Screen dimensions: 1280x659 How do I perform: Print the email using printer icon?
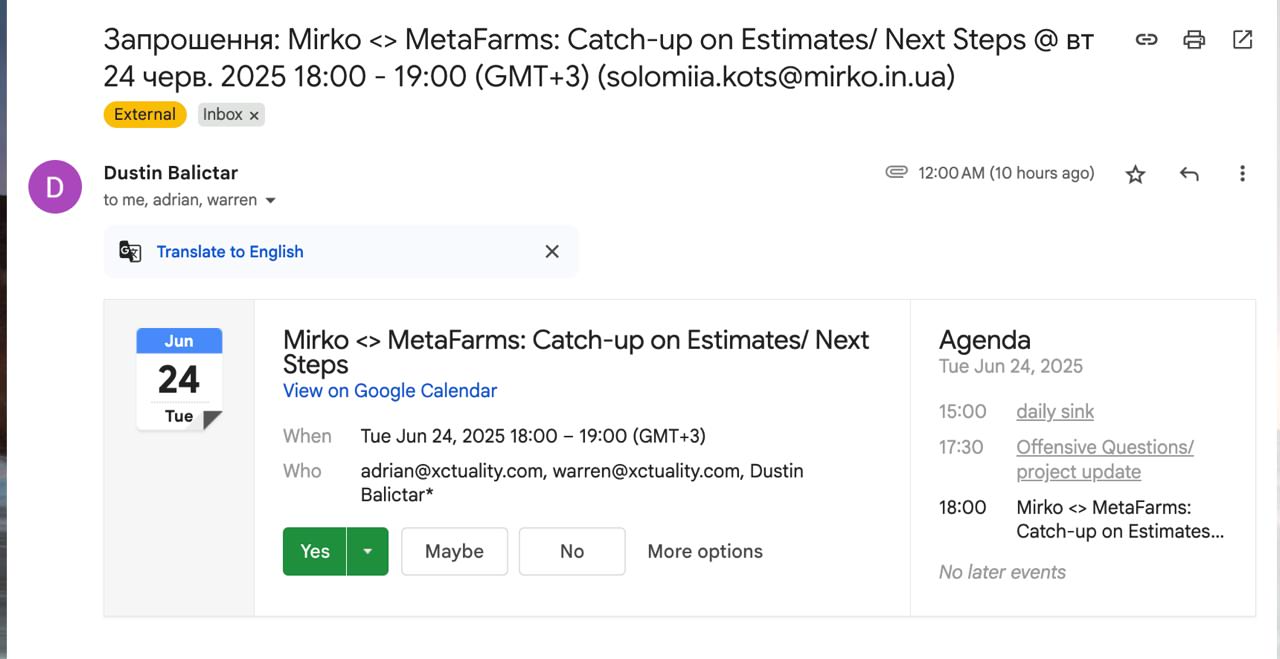(x=1194, y=40)
